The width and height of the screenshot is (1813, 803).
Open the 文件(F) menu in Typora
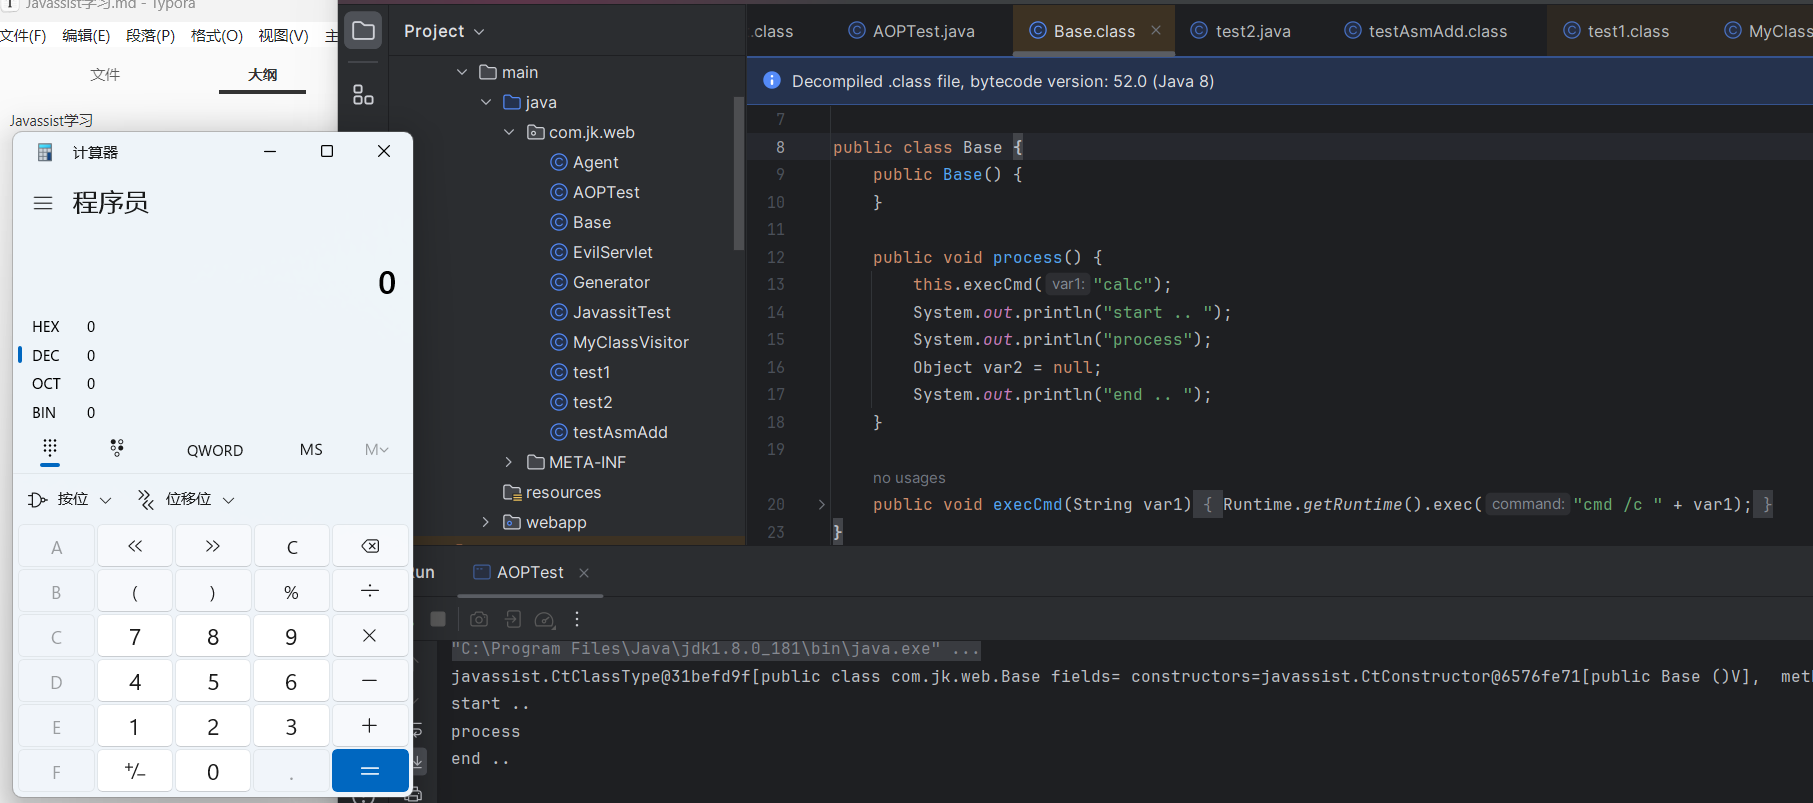tap(23, 36)
